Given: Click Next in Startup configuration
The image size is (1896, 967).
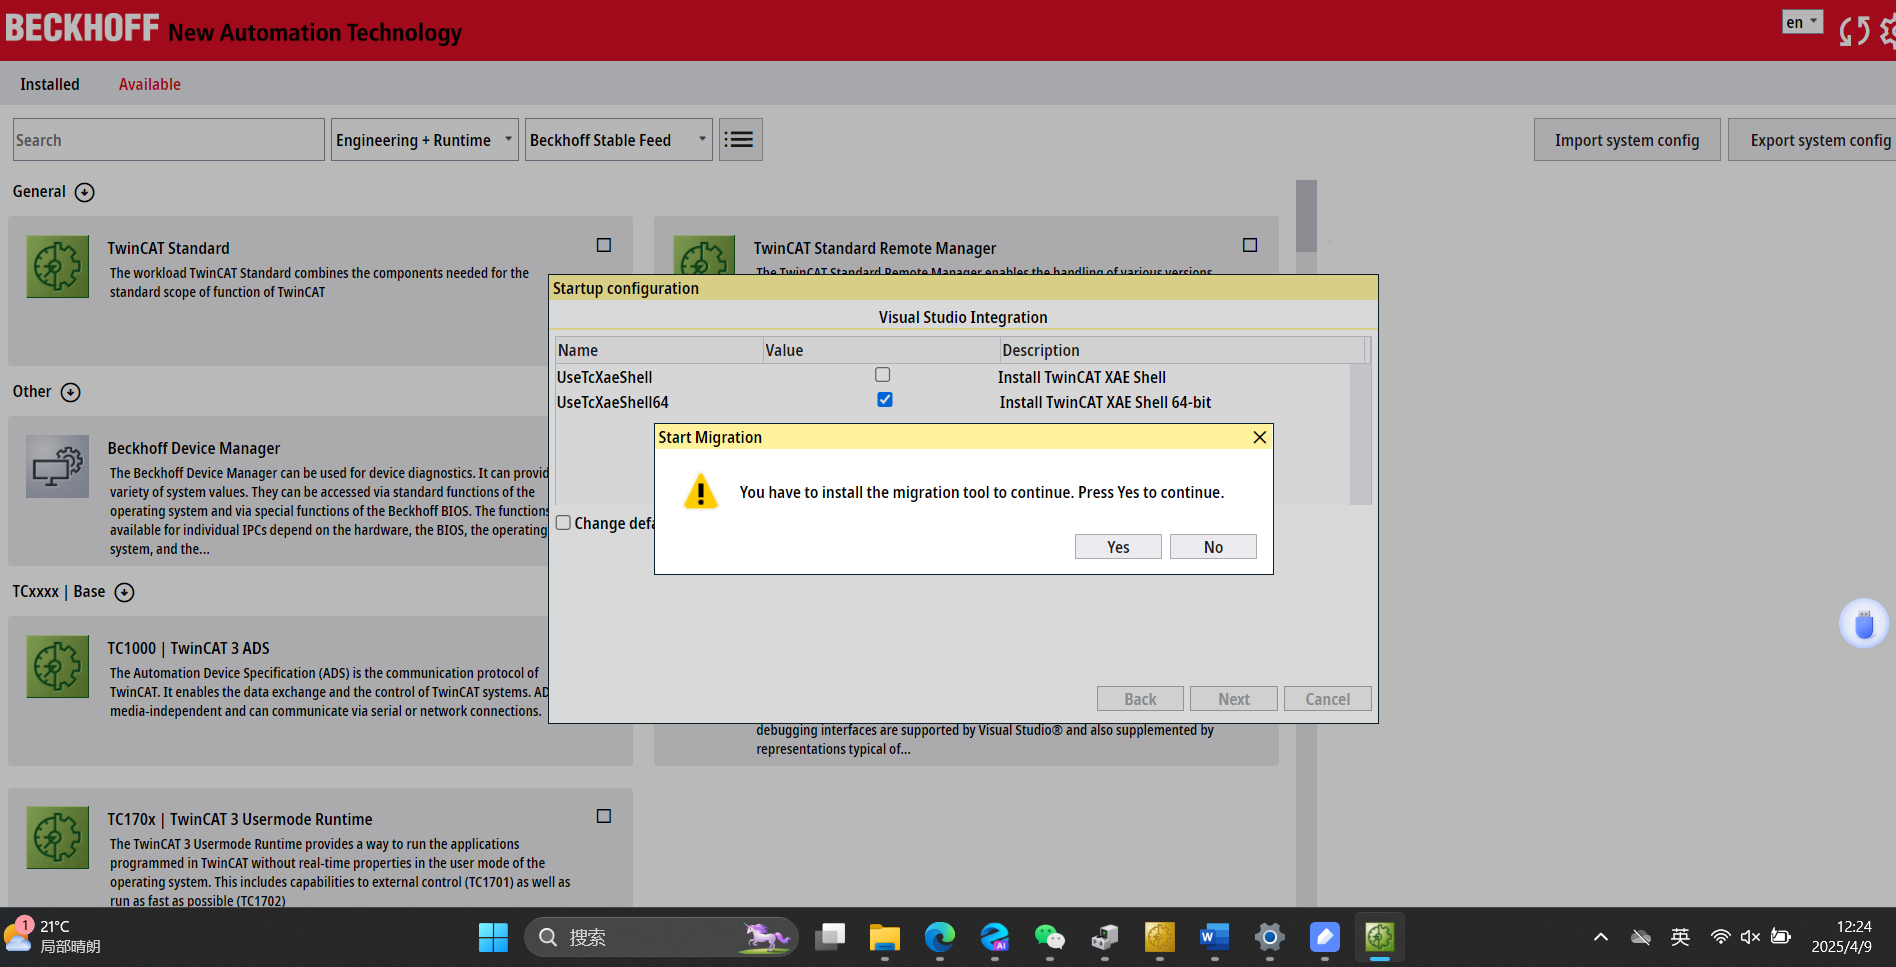Looking at the screenshot, I should [x=1234, y=699].
